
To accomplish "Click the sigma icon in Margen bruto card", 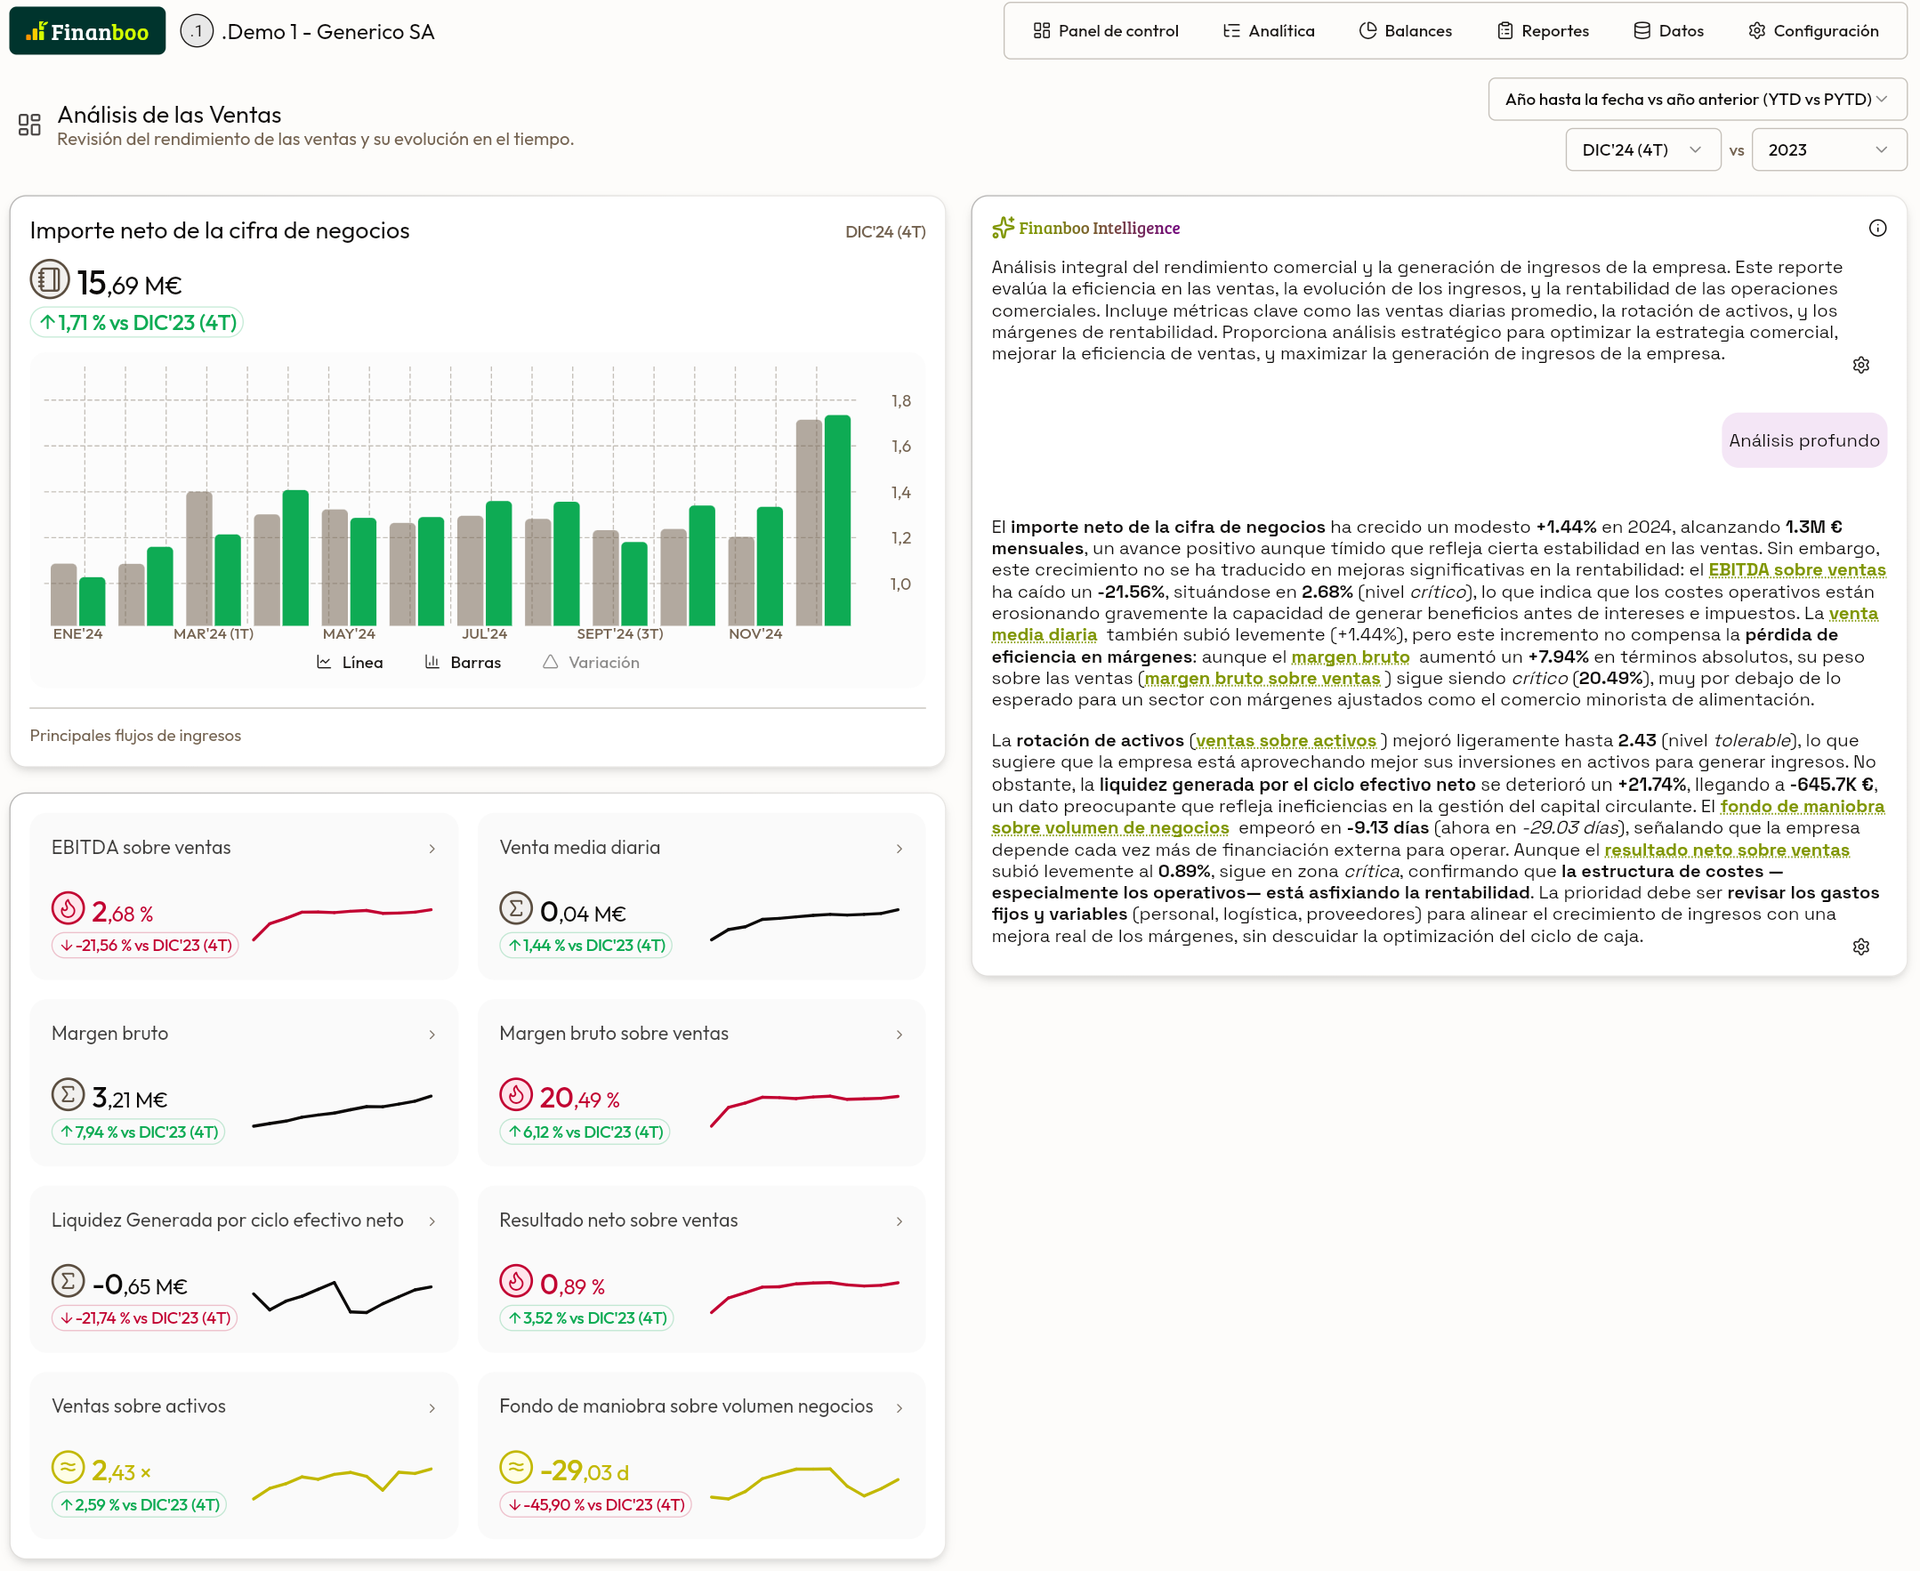I will click(68, 1094).
